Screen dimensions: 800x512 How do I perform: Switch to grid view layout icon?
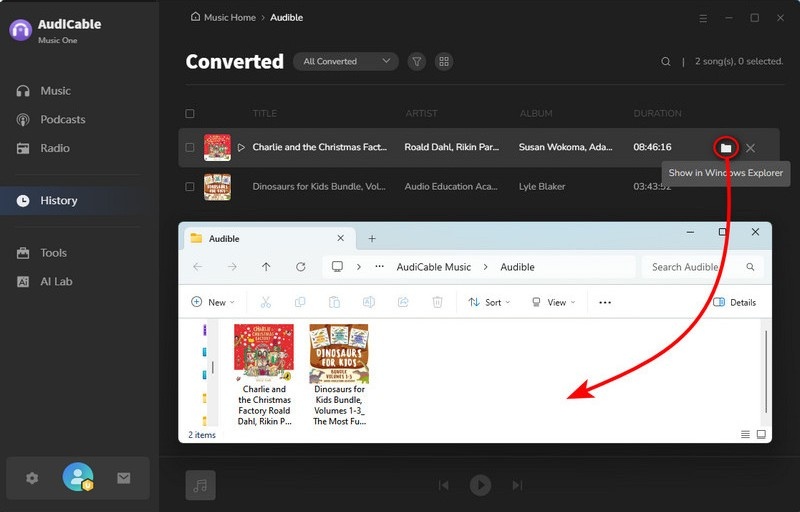[x=444, y=61]
